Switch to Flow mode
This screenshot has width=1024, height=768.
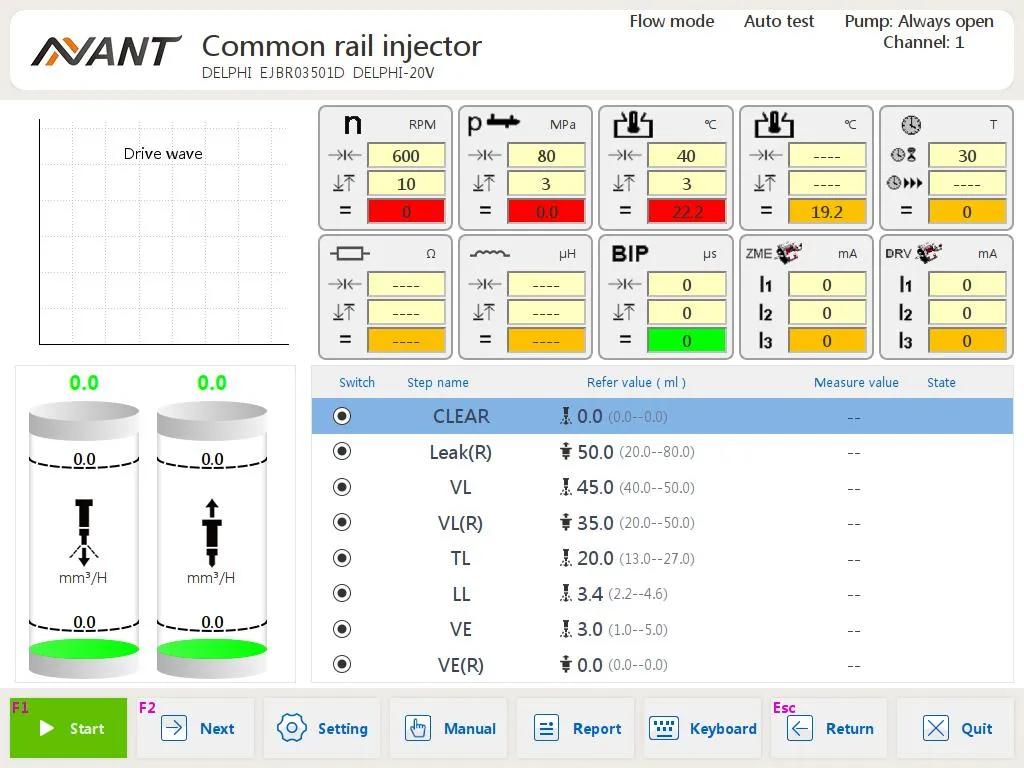tap(671, 21)
